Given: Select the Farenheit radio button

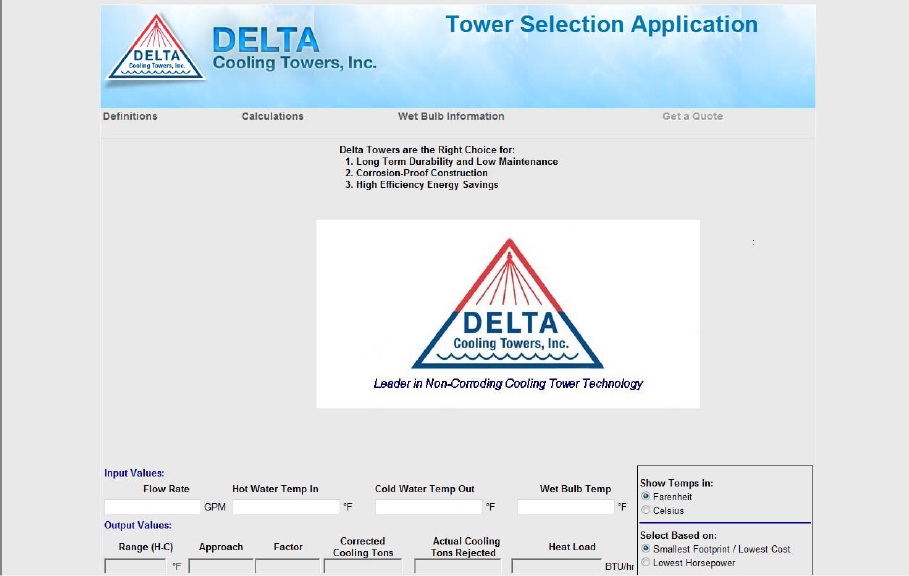Looking at the screenshot, I should click(x=646, y=496).
